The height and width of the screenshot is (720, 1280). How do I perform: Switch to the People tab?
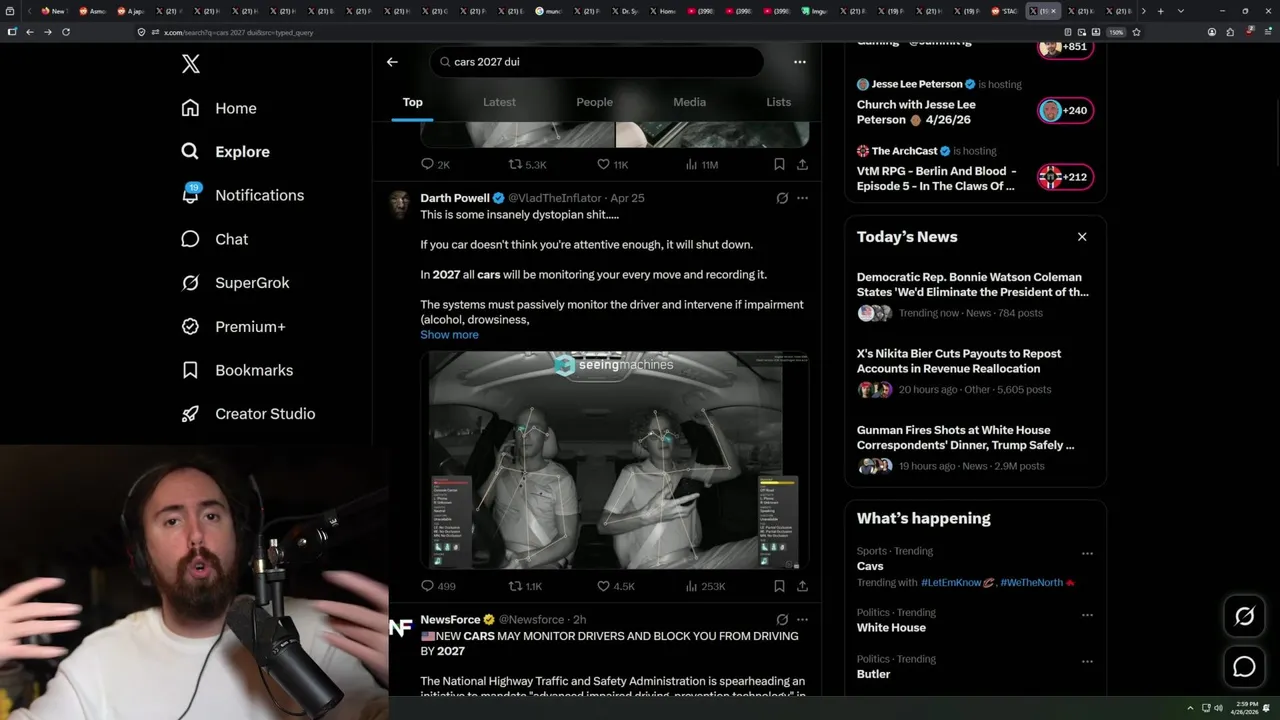(x=594, y=102)
